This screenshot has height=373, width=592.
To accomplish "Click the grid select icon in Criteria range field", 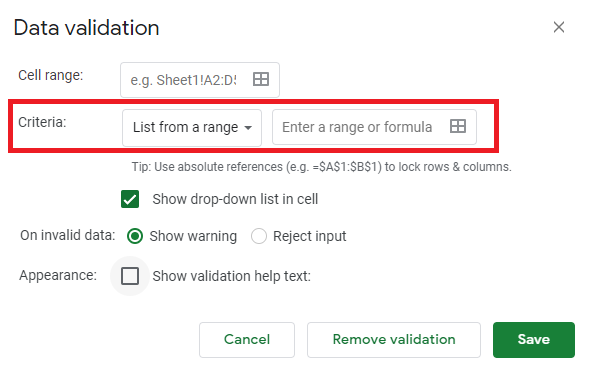I will pos(458,126).
